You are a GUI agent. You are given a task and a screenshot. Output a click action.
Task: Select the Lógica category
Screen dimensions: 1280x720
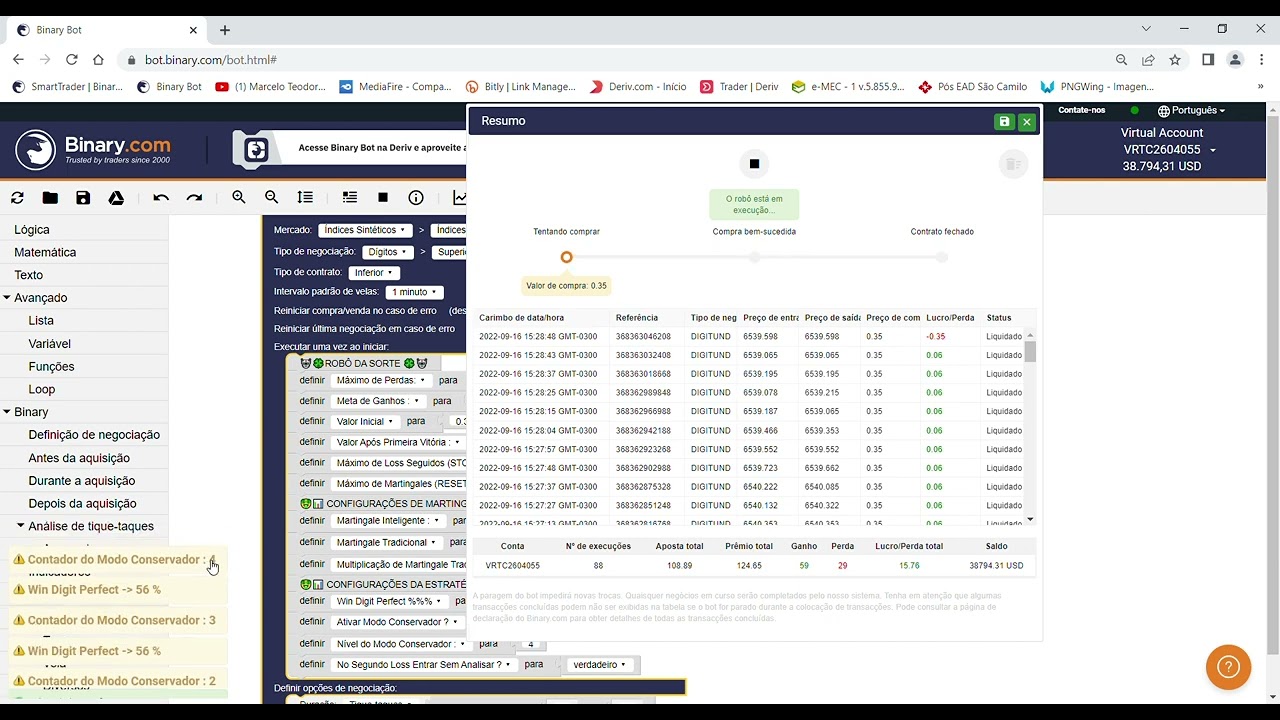[x=32, y=230]
